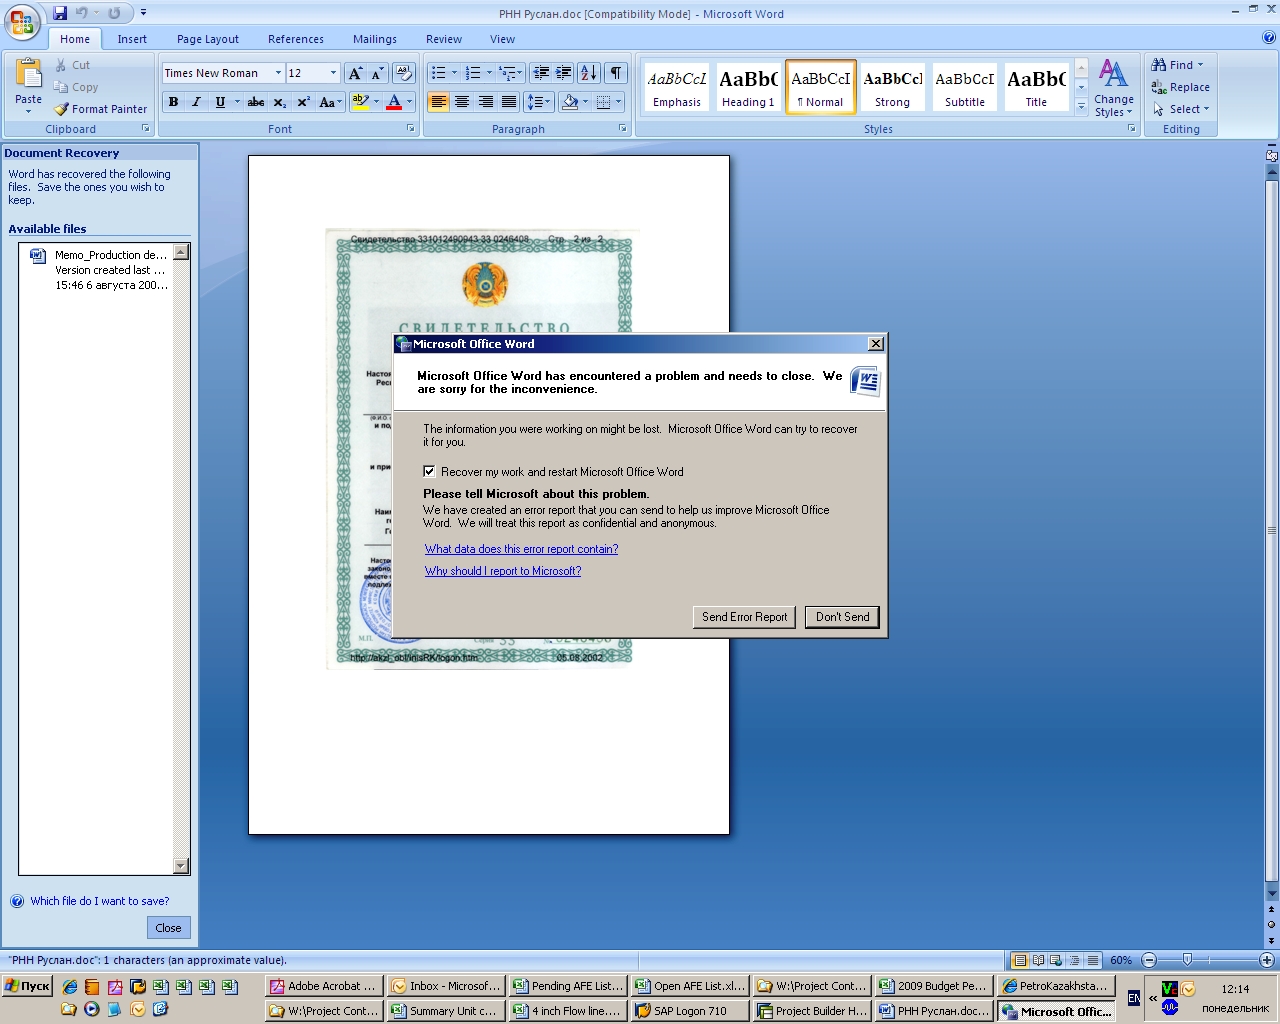This screenshot has width=1280, height=1024.
Task: Click the Grow Font icon
Action: click(x=355, y=73)
